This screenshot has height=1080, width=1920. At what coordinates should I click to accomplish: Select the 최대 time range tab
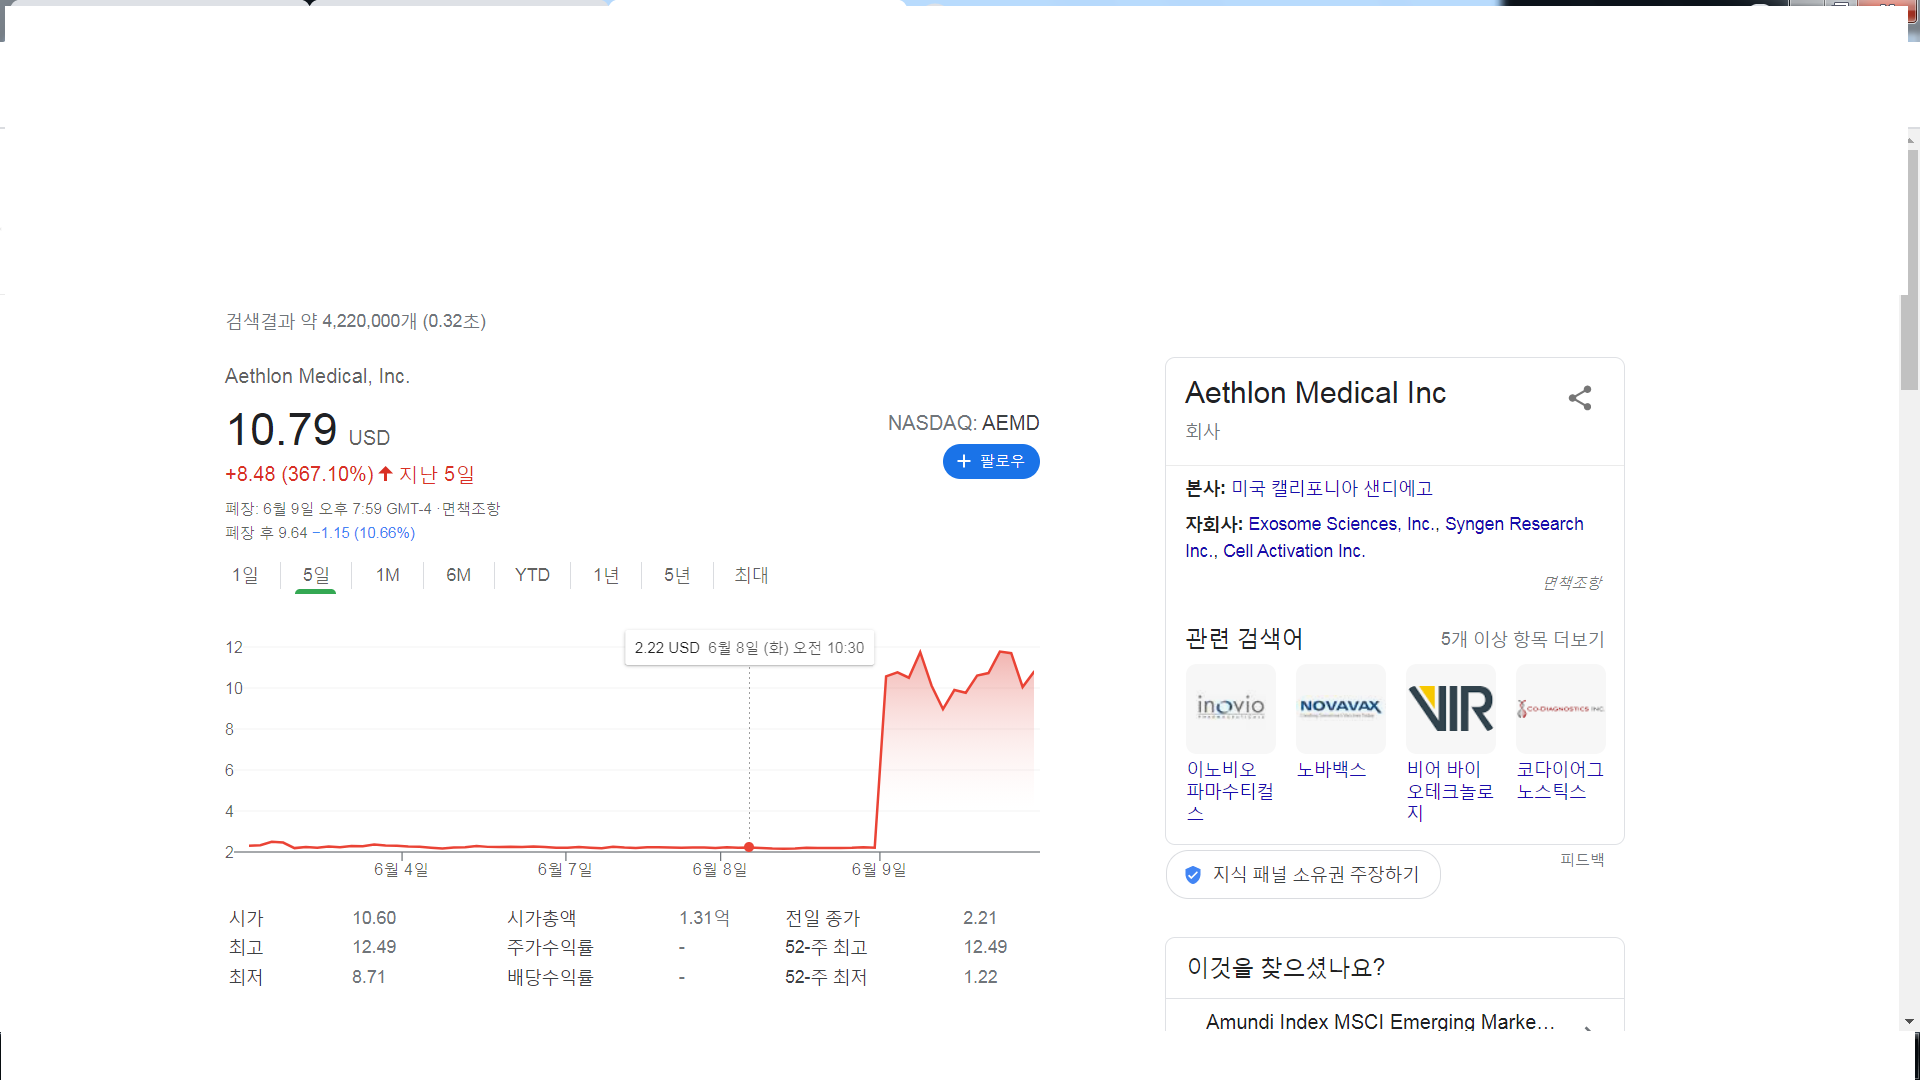pyautogui.click(x=750, y=575)
